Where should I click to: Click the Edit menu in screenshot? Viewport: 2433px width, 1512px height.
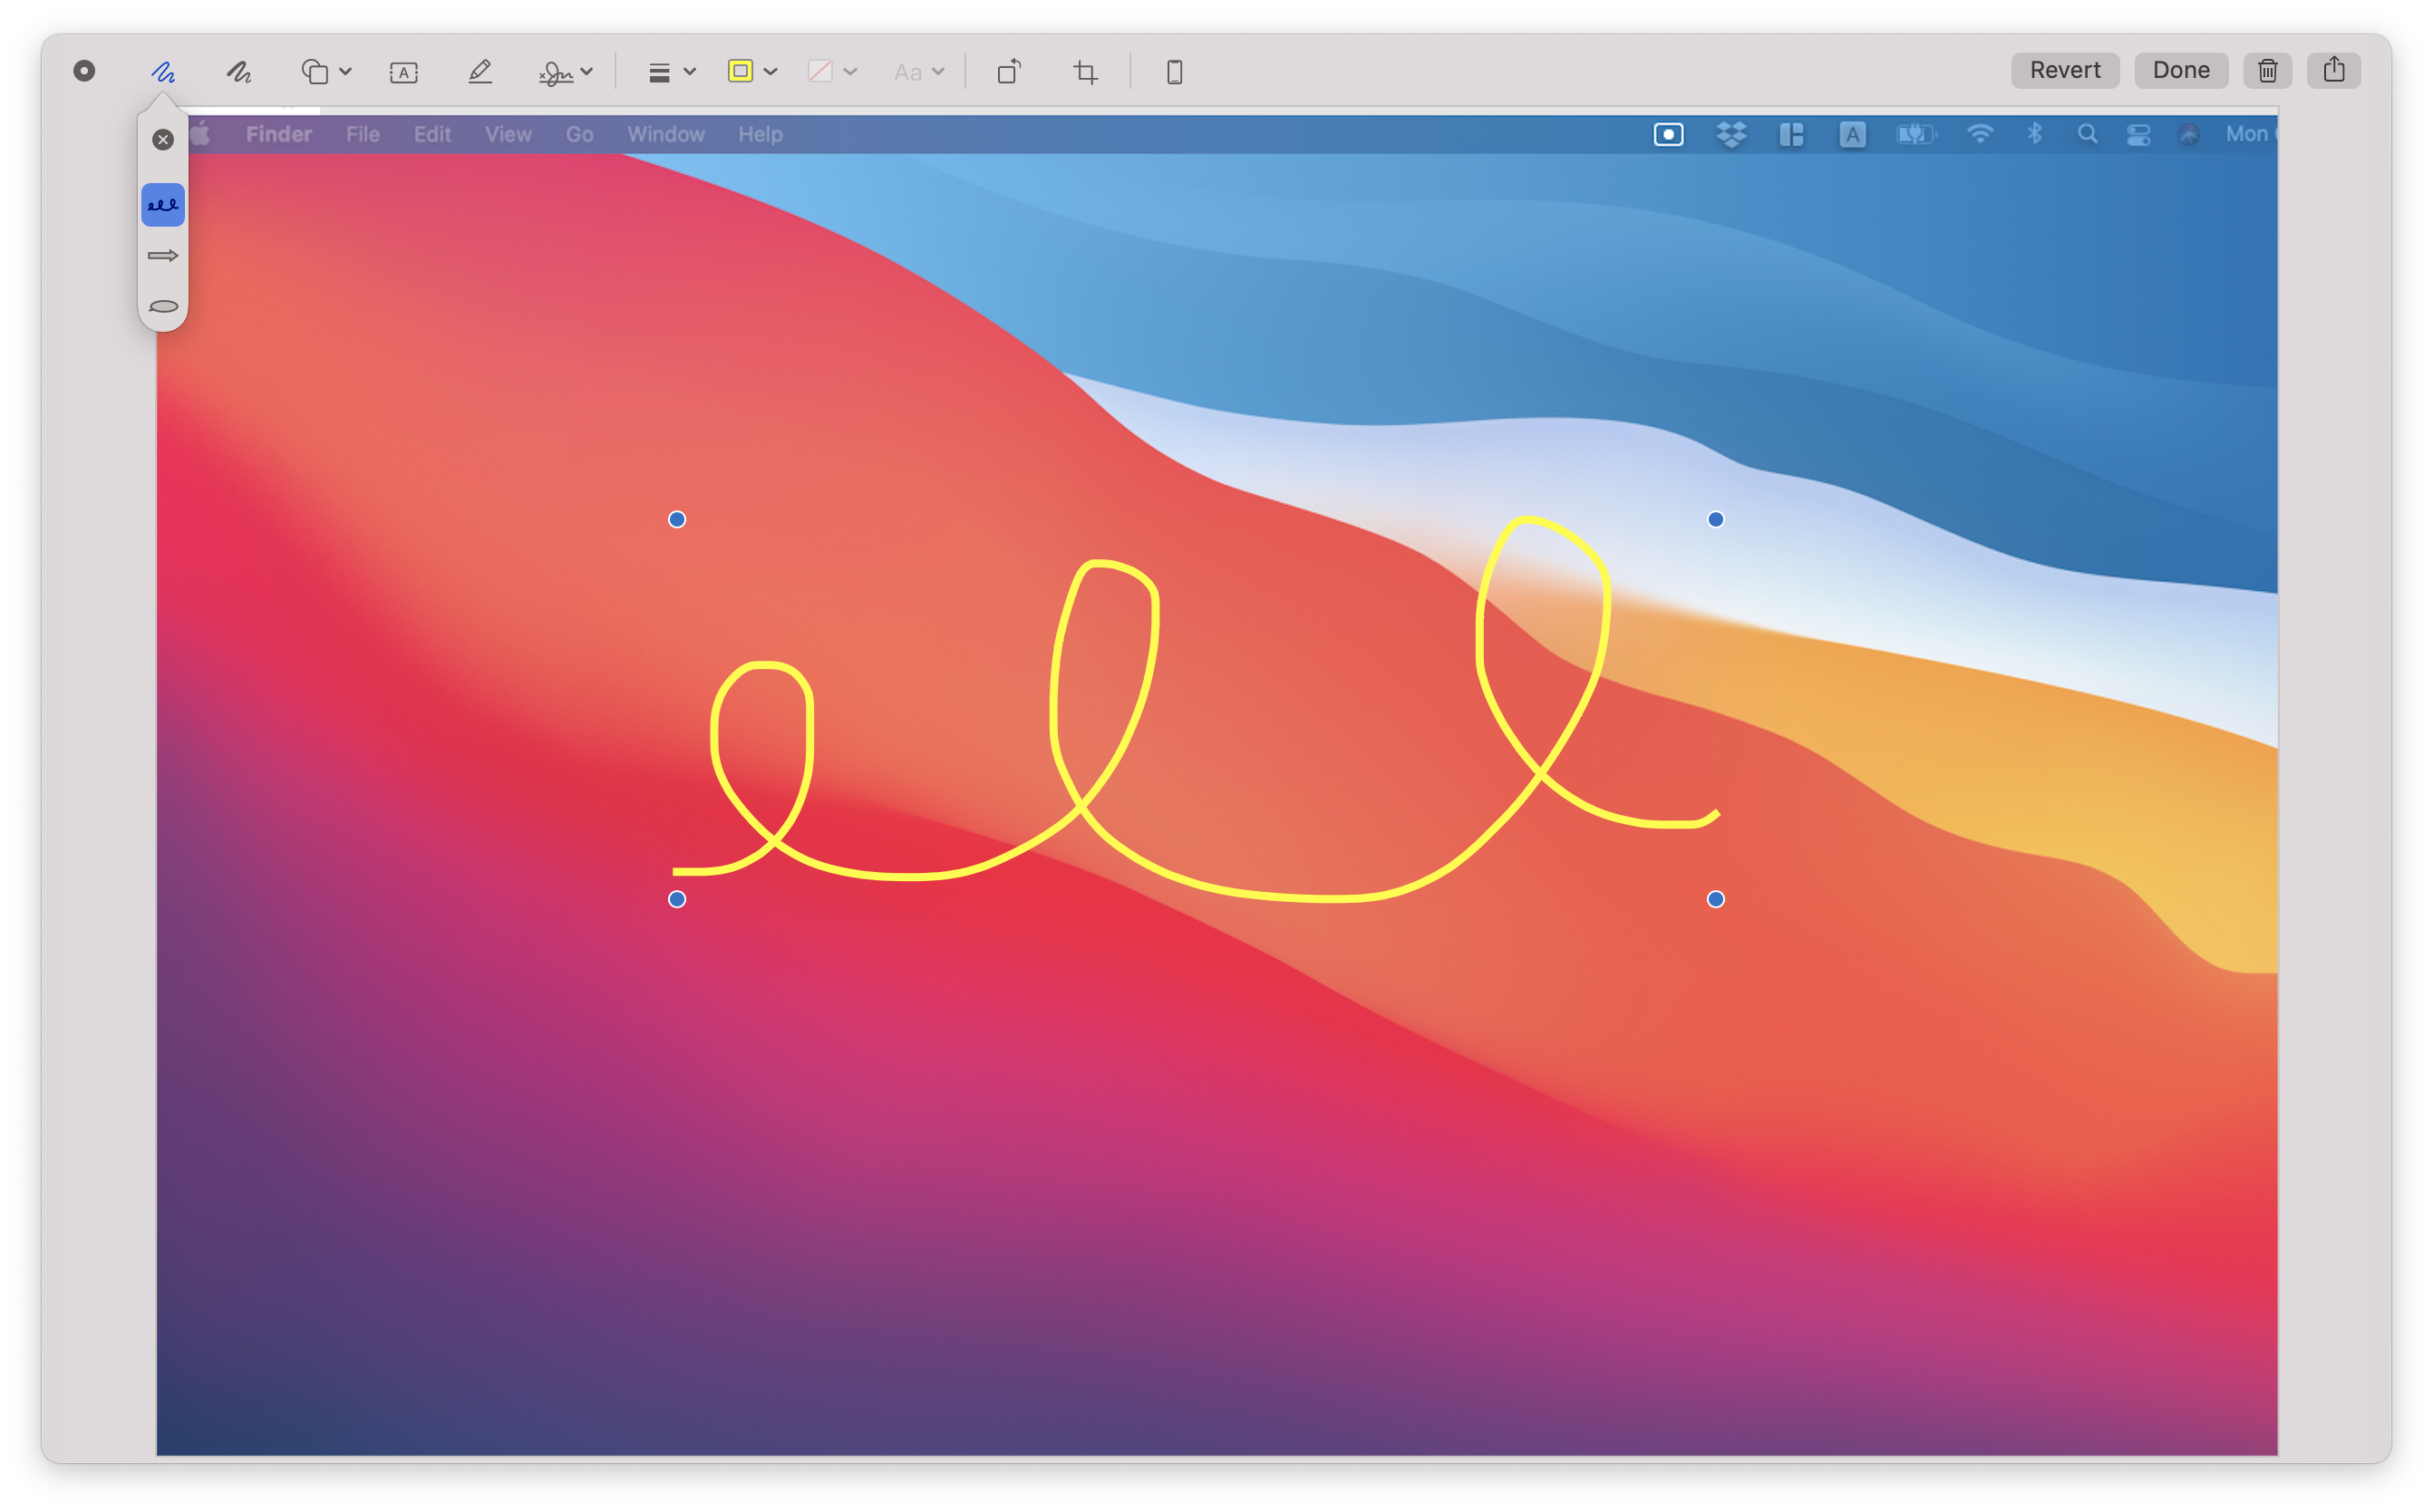coord(433,134)
